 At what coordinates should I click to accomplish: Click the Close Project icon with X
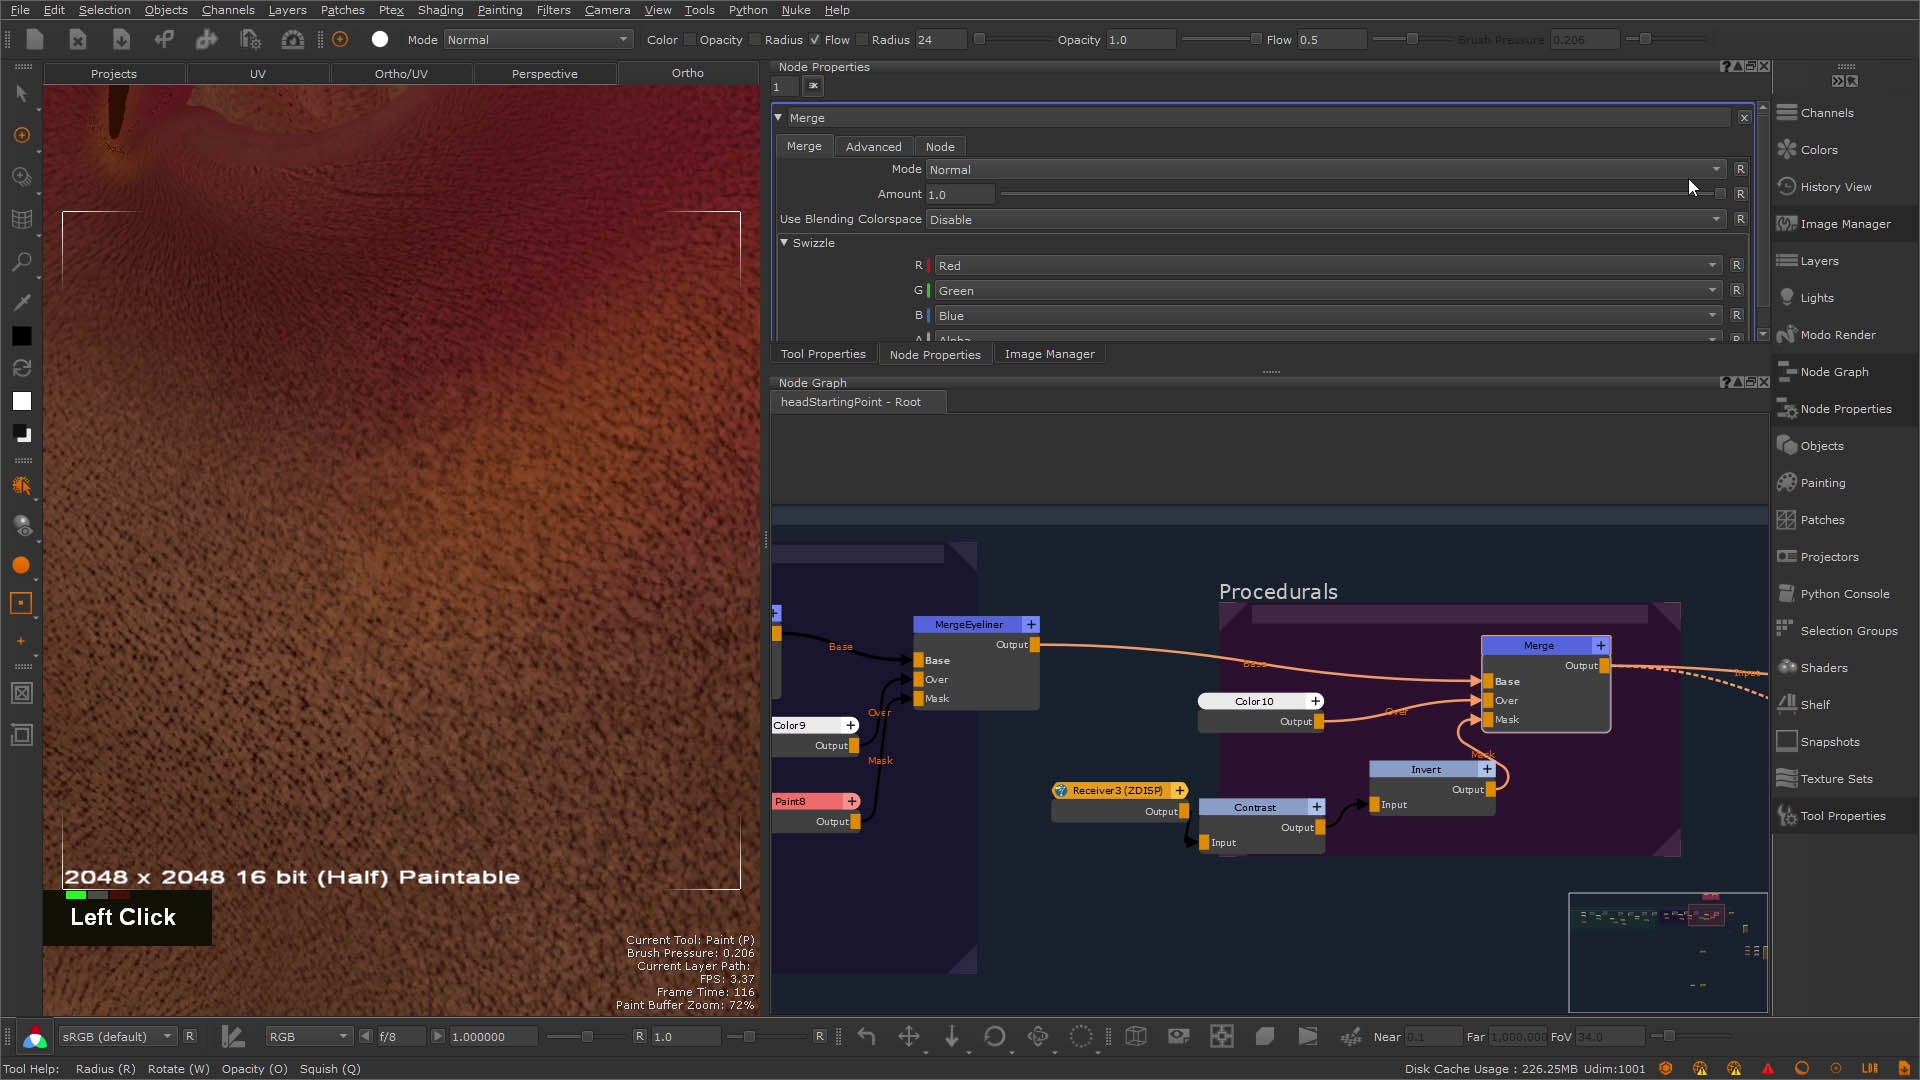click(x=78, y=39)
